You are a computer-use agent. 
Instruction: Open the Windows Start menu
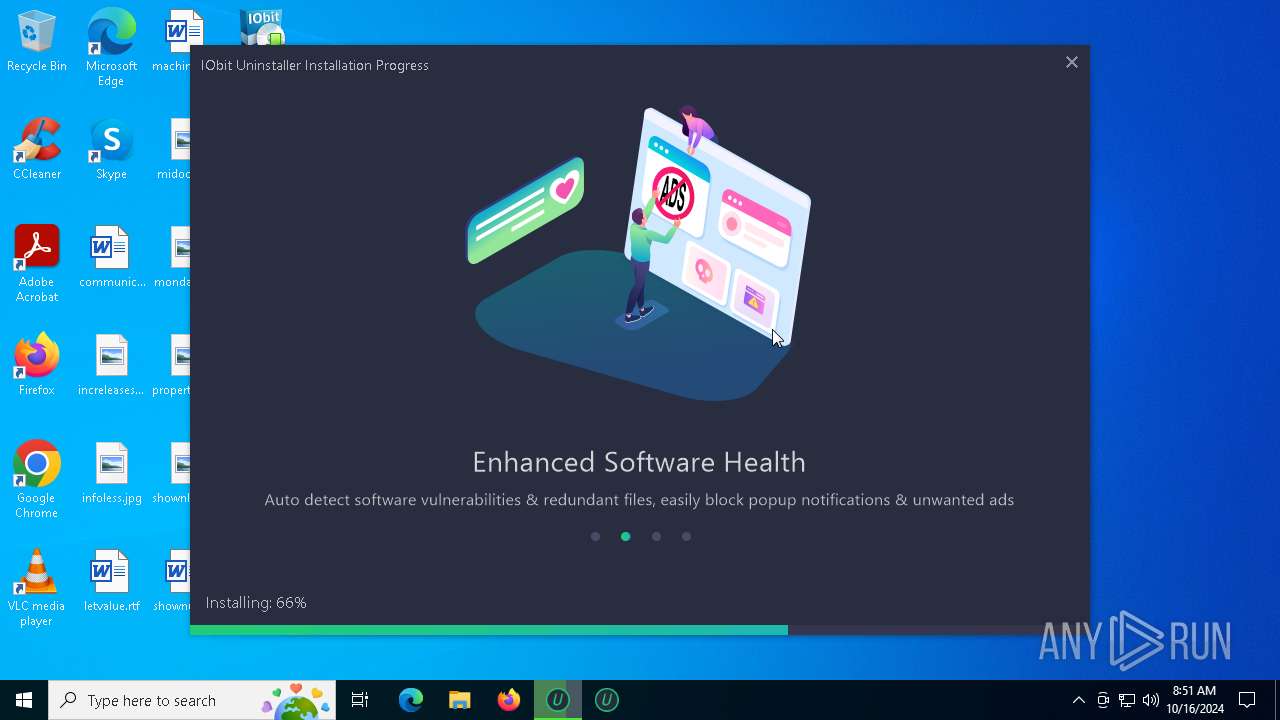24,700
